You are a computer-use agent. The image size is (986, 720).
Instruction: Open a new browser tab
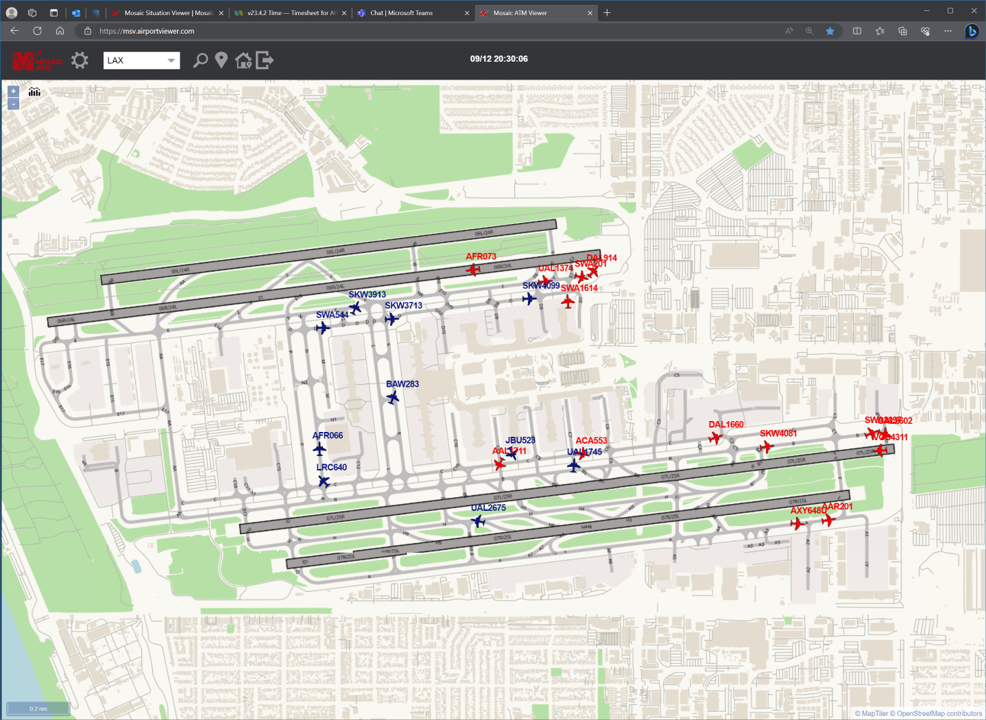[607, 13]
